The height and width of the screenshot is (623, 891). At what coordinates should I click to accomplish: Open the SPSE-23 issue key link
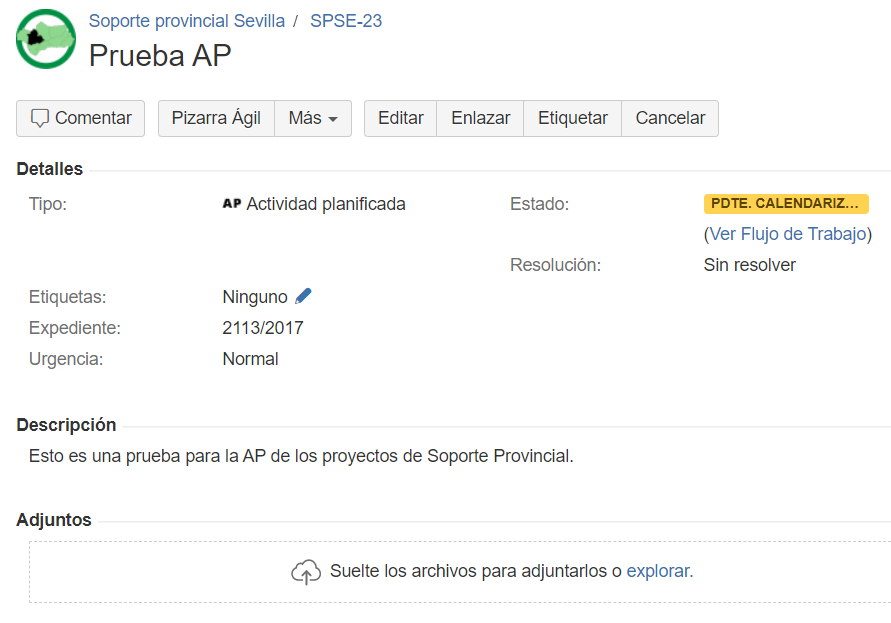point(346,21)
